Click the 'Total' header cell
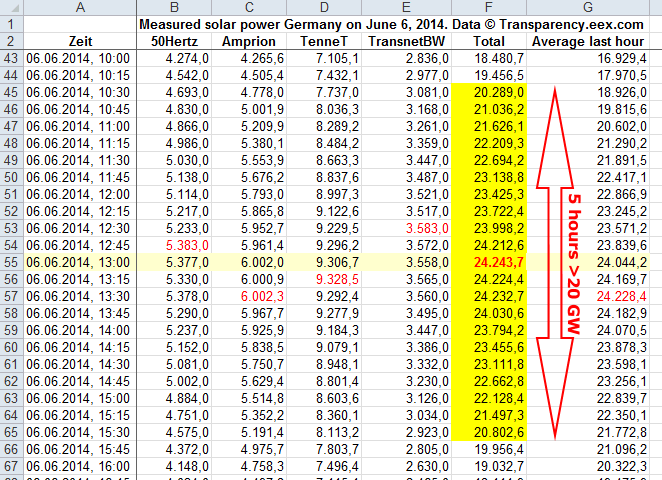Viewport: 662px width, 480px height. 489,41
